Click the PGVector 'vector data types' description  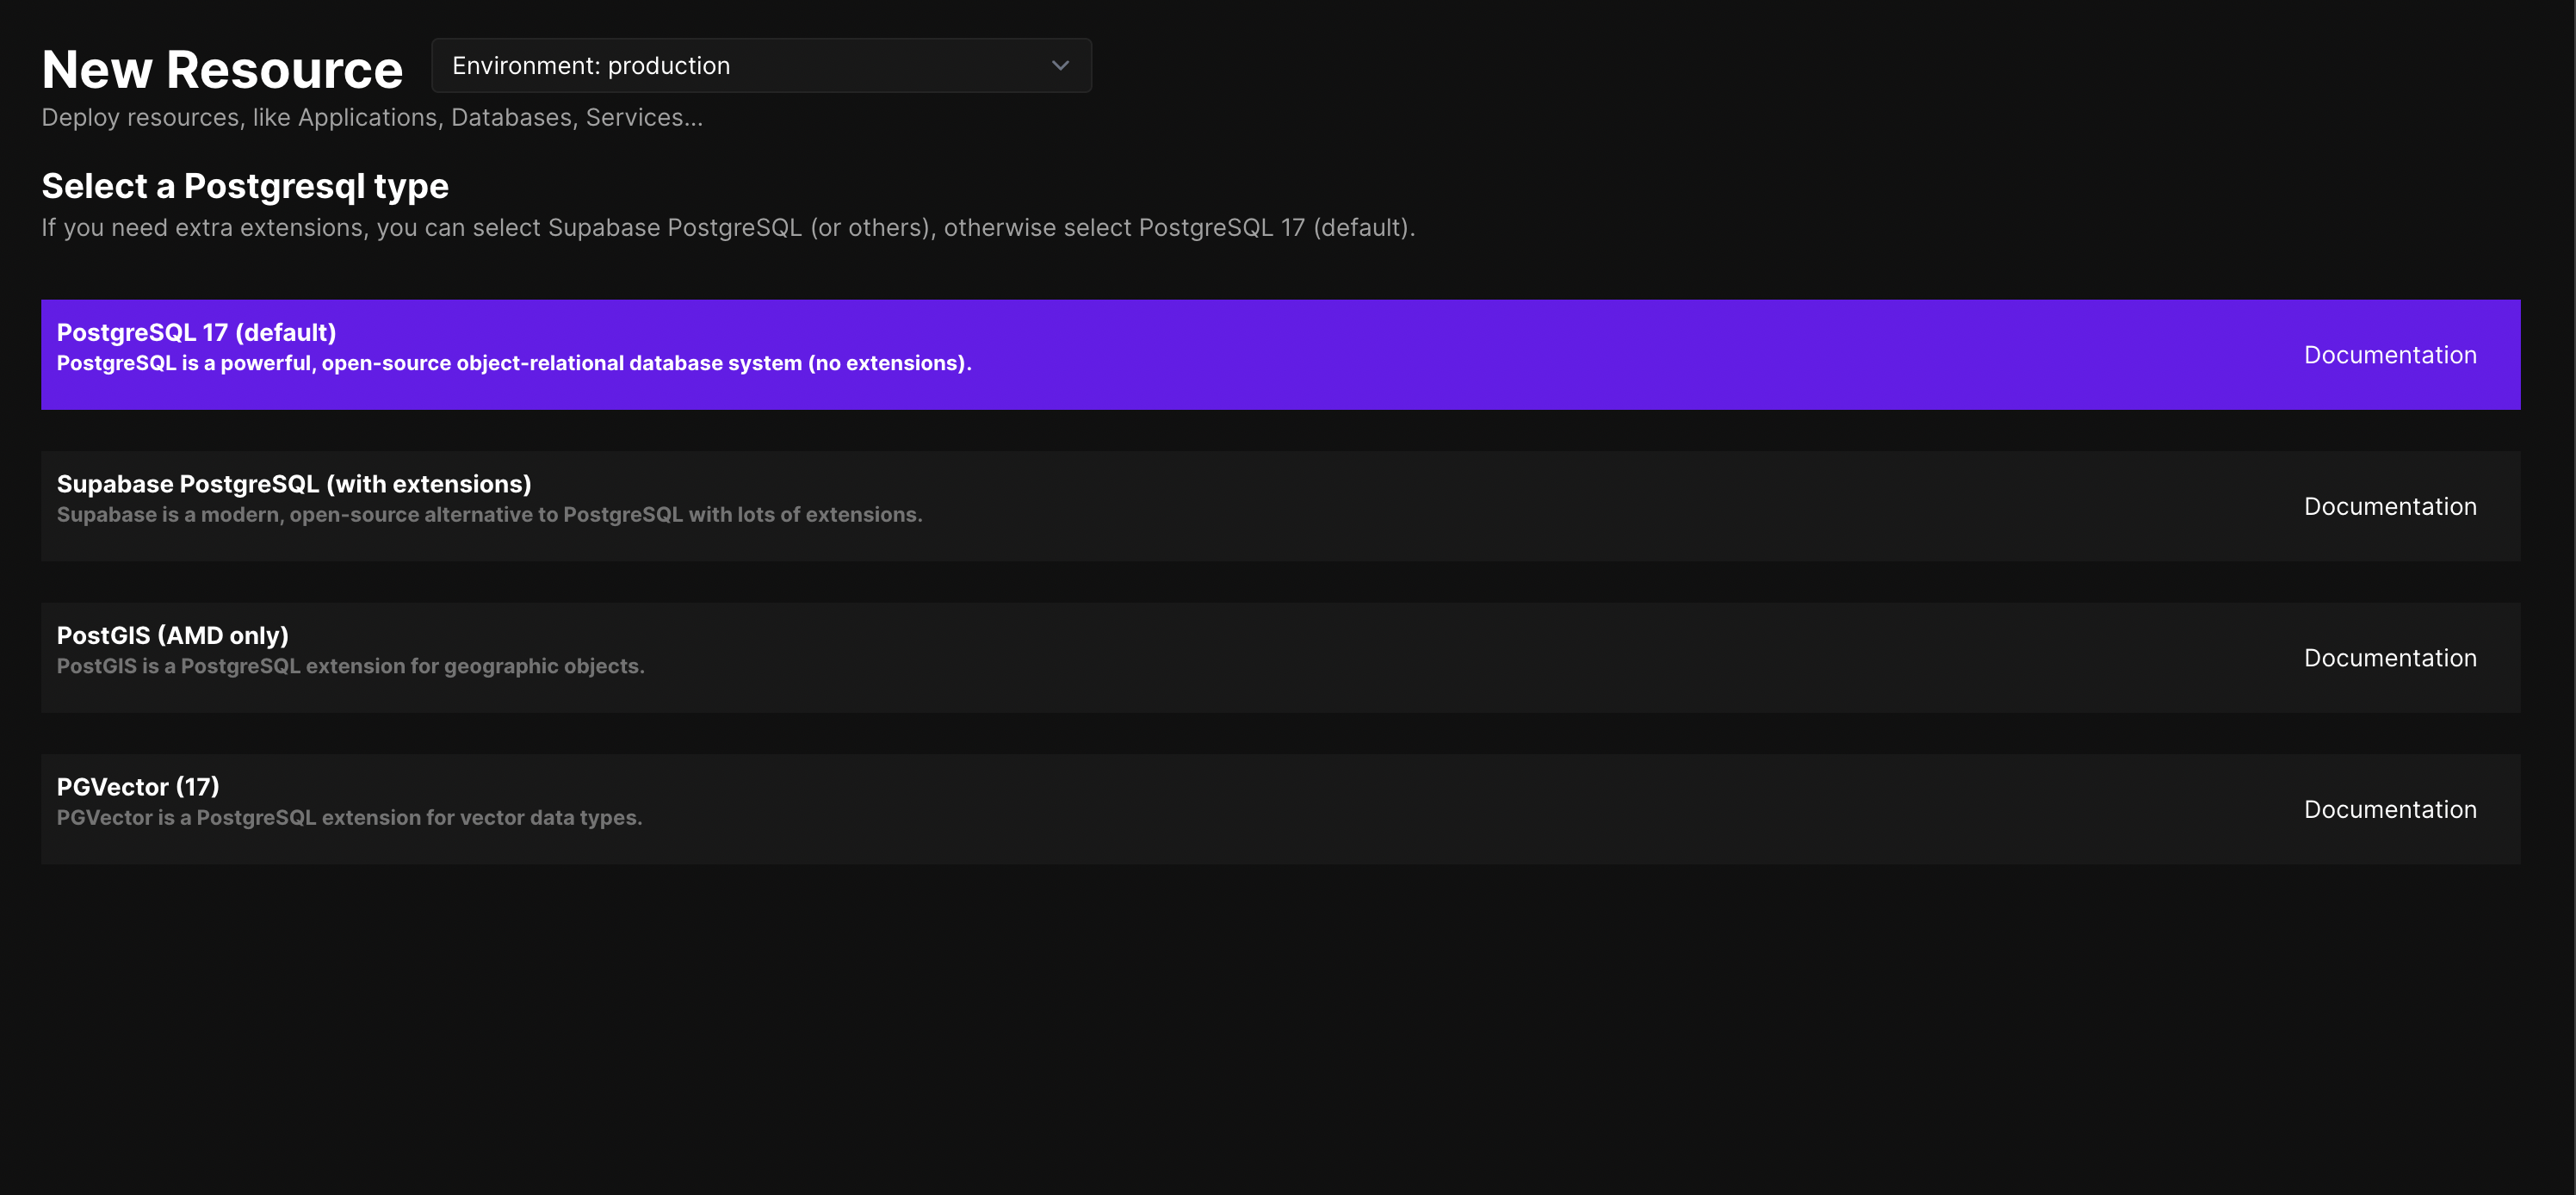(x=349, y=818)
